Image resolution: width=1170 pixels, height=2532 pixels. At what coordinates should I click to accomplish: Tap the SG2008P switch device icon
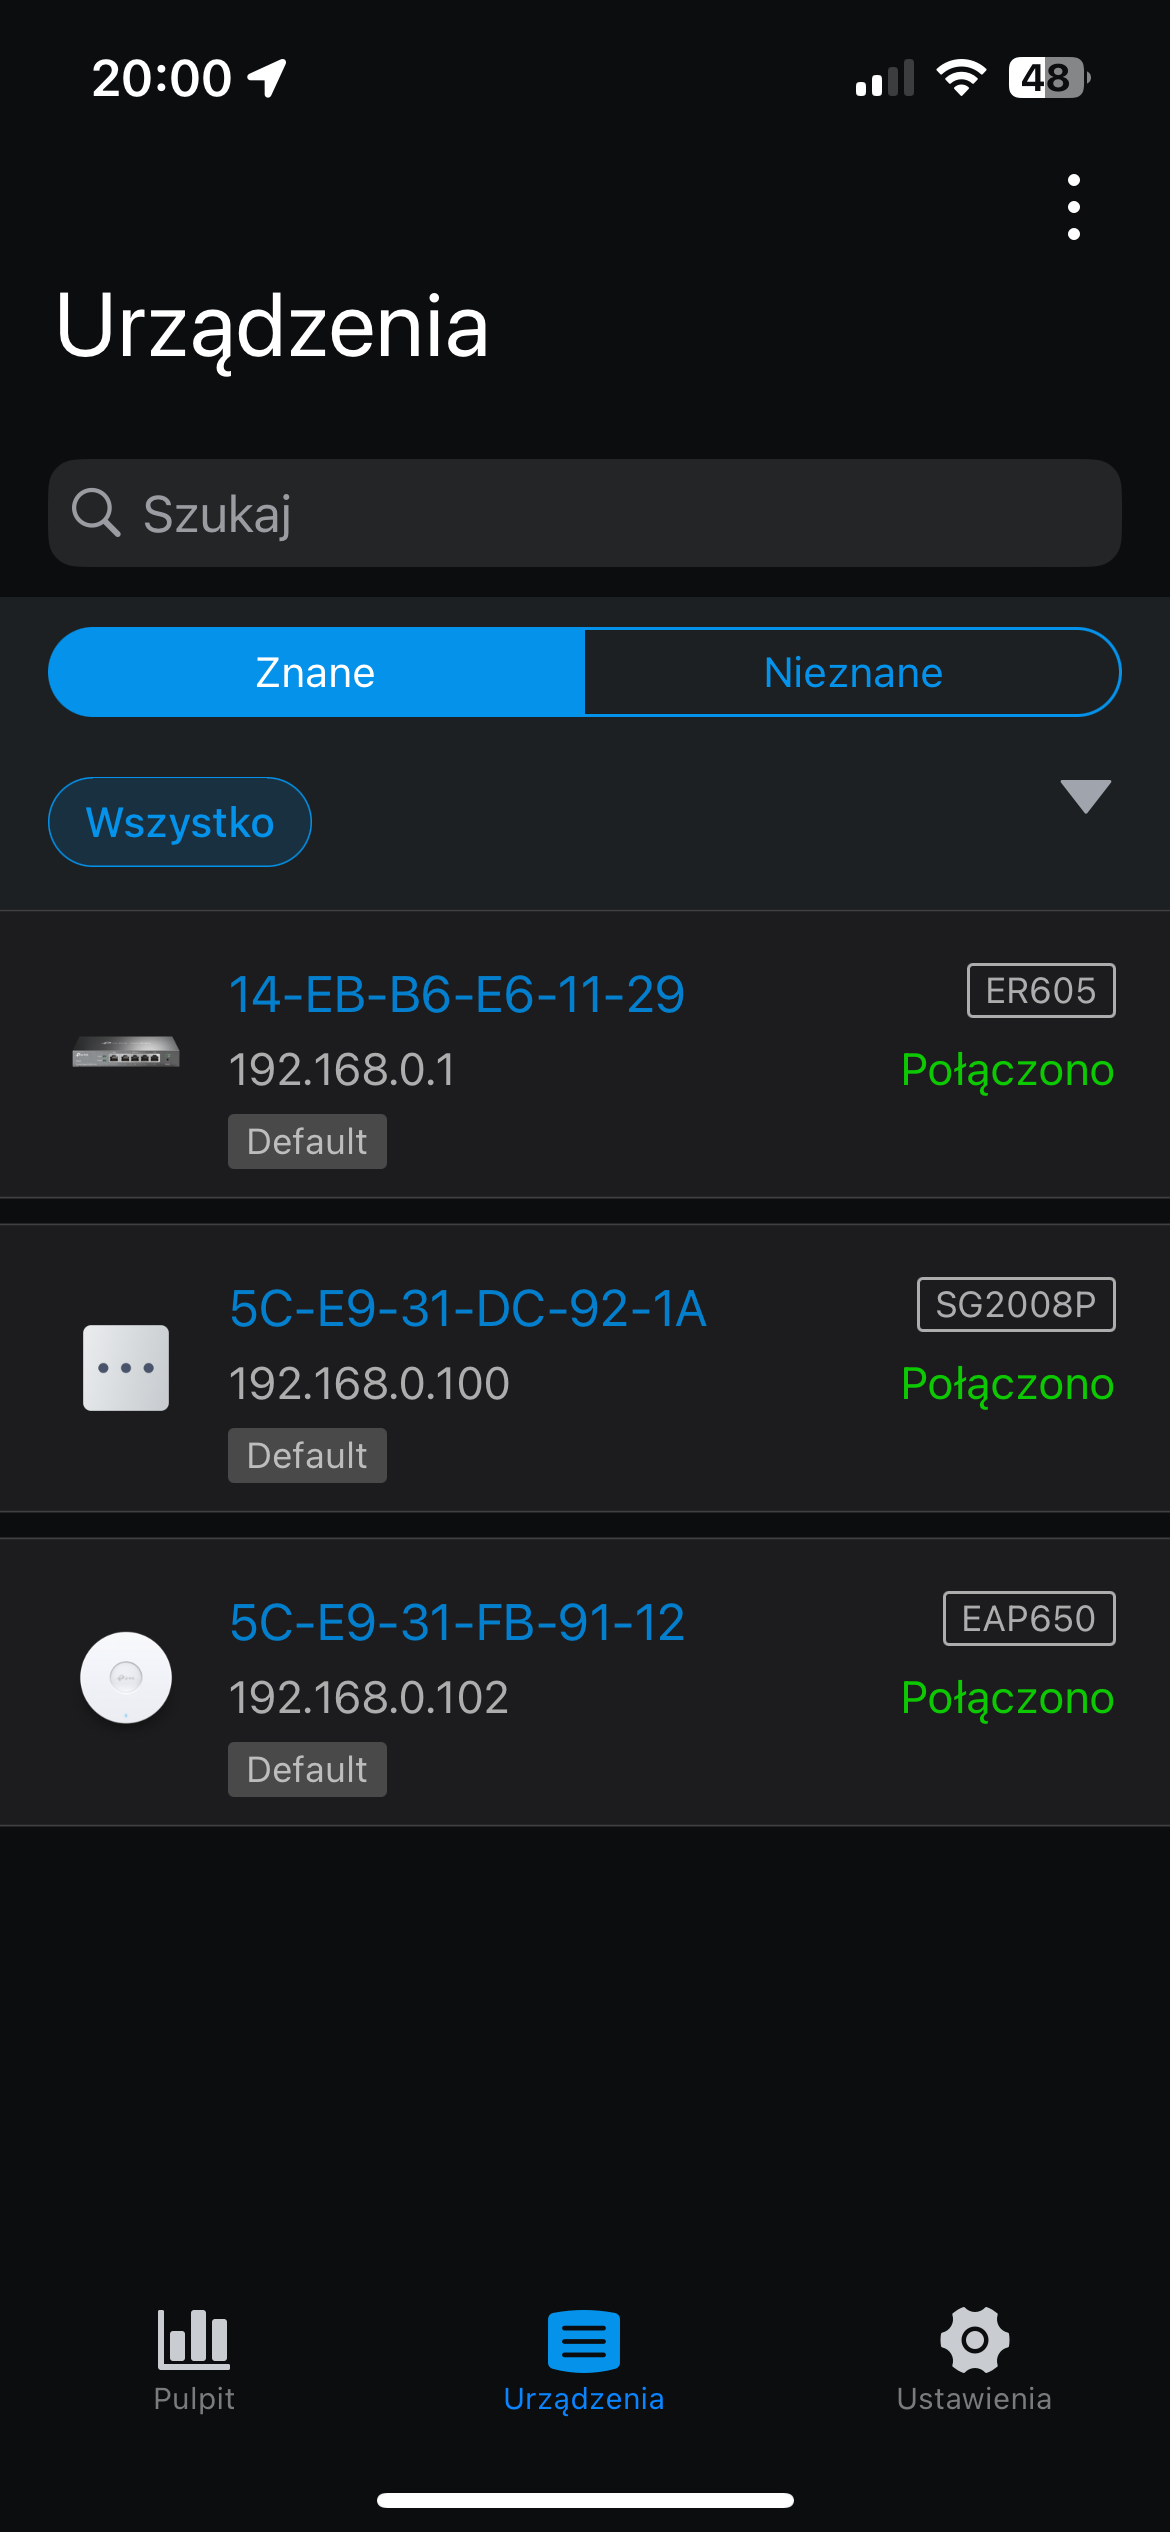pyautogui.click(x=126, y=1367)
